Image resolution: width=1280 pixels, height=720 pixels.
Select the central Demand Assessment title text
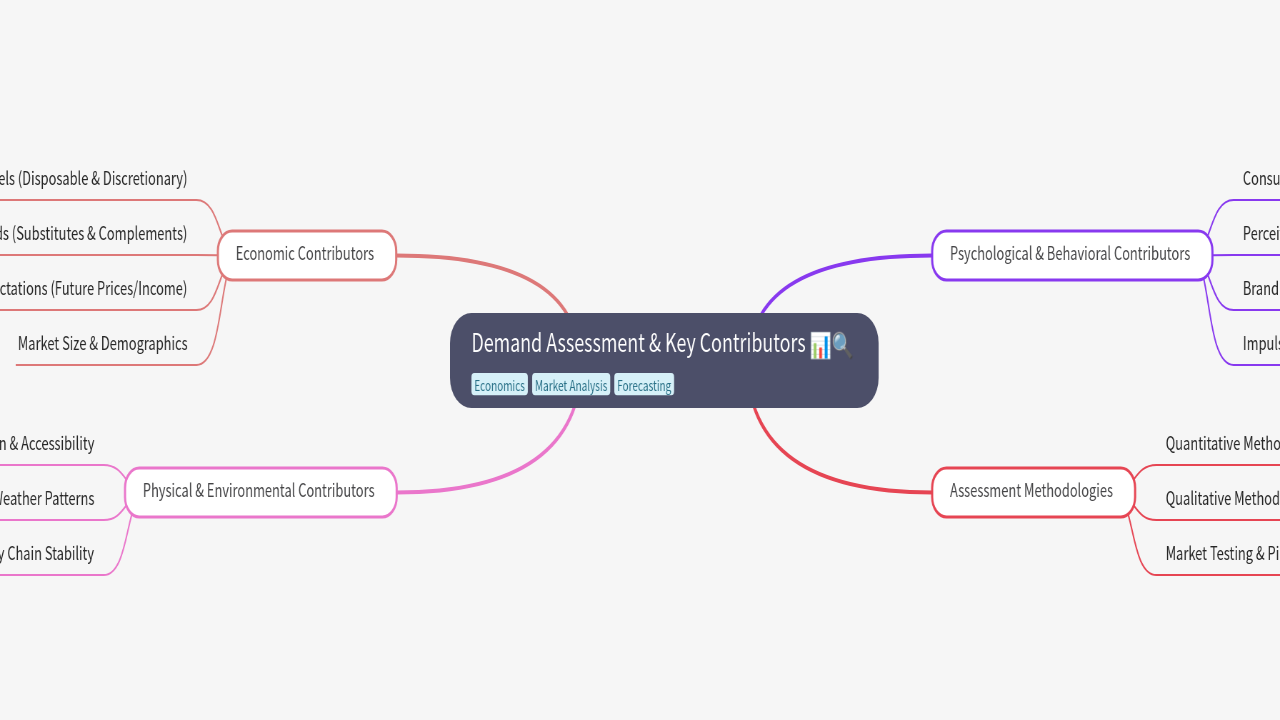(x=638, y=344)
